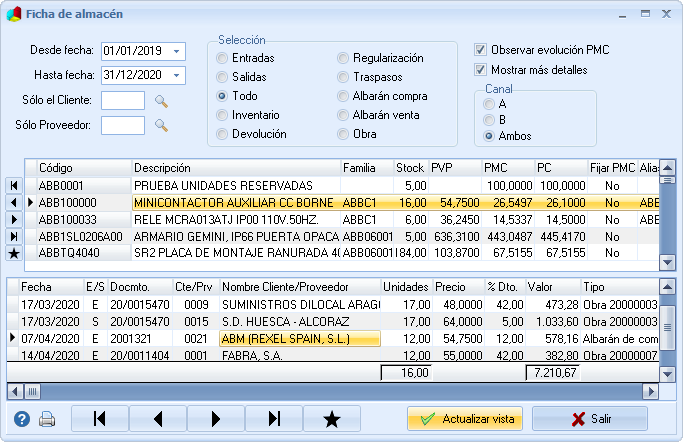Click SUMINISTROS DILOCAL movement row name
The image size is (683, 442).
(x=301, y=305)
